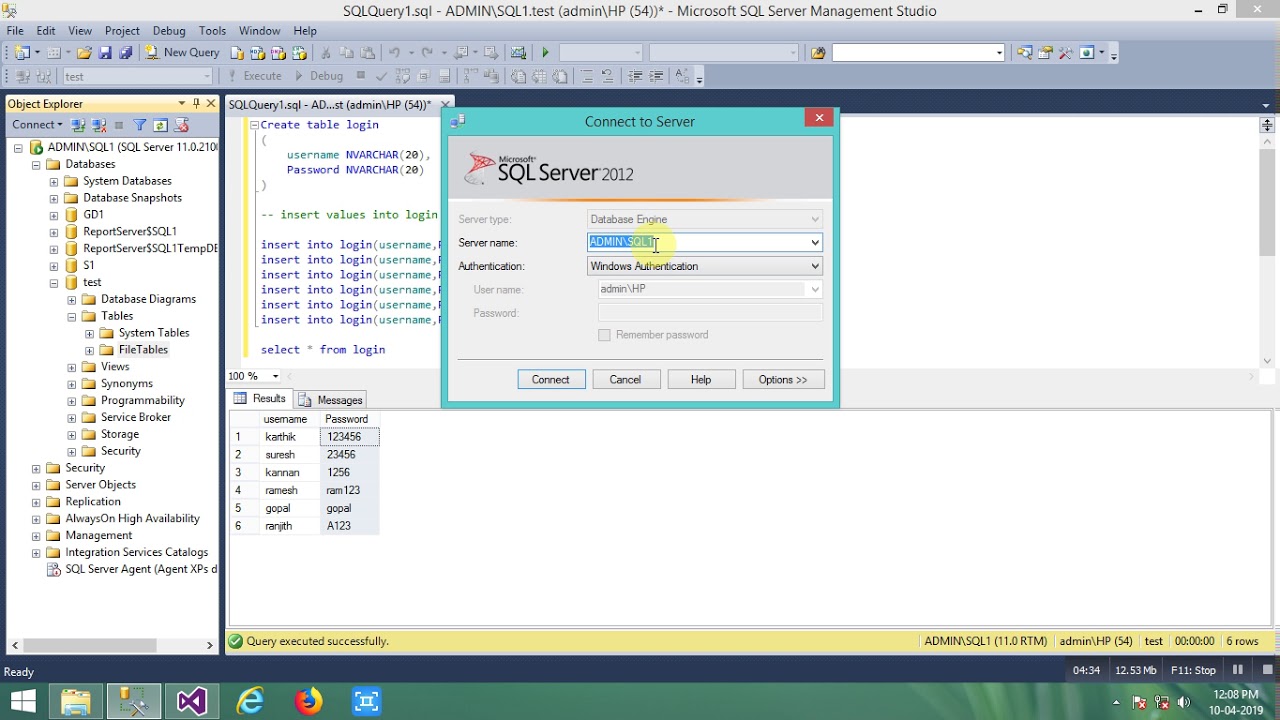This screenshot has width=1280, height=720.
Task: Click Disconnect icon in Object Explorer
Action: [x=99, y=125]
